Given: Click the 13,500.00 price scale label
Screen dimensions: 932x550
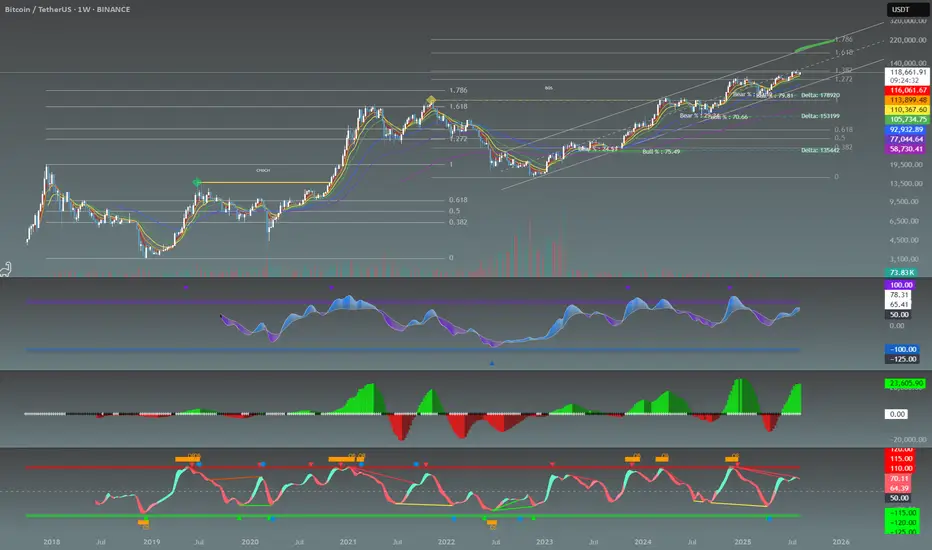Looking at the screenshot, I should [x=906, y=184].
